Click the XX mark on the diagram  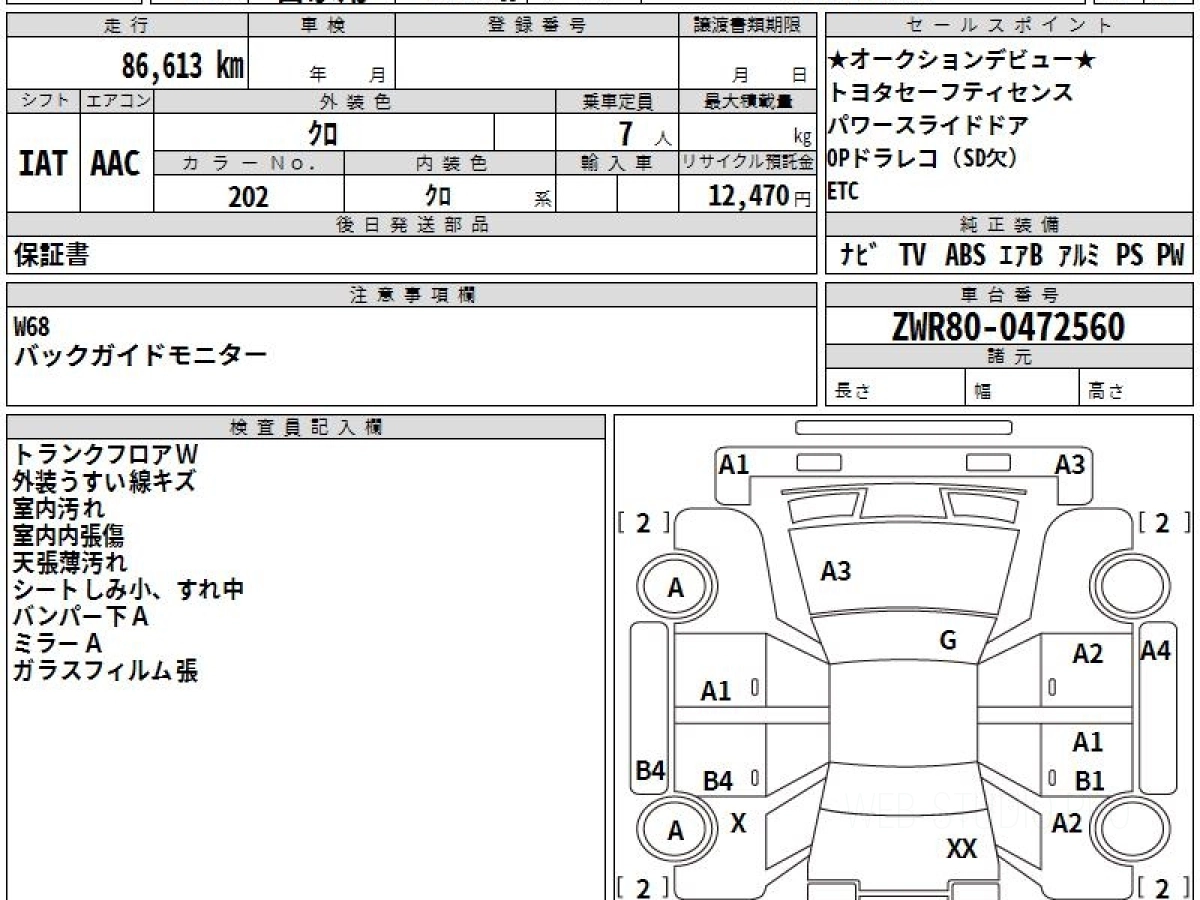coord(962,849)
